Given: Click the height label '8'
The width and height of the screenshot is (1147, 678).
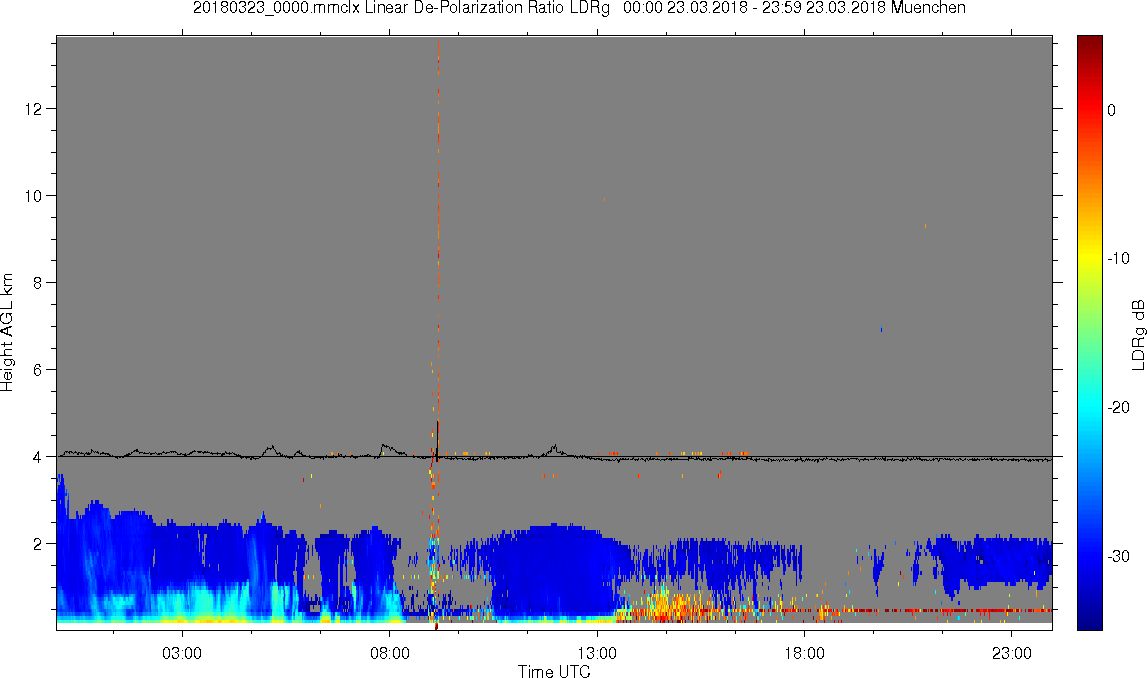Looking at the screenshot, I should click(37, 283).
